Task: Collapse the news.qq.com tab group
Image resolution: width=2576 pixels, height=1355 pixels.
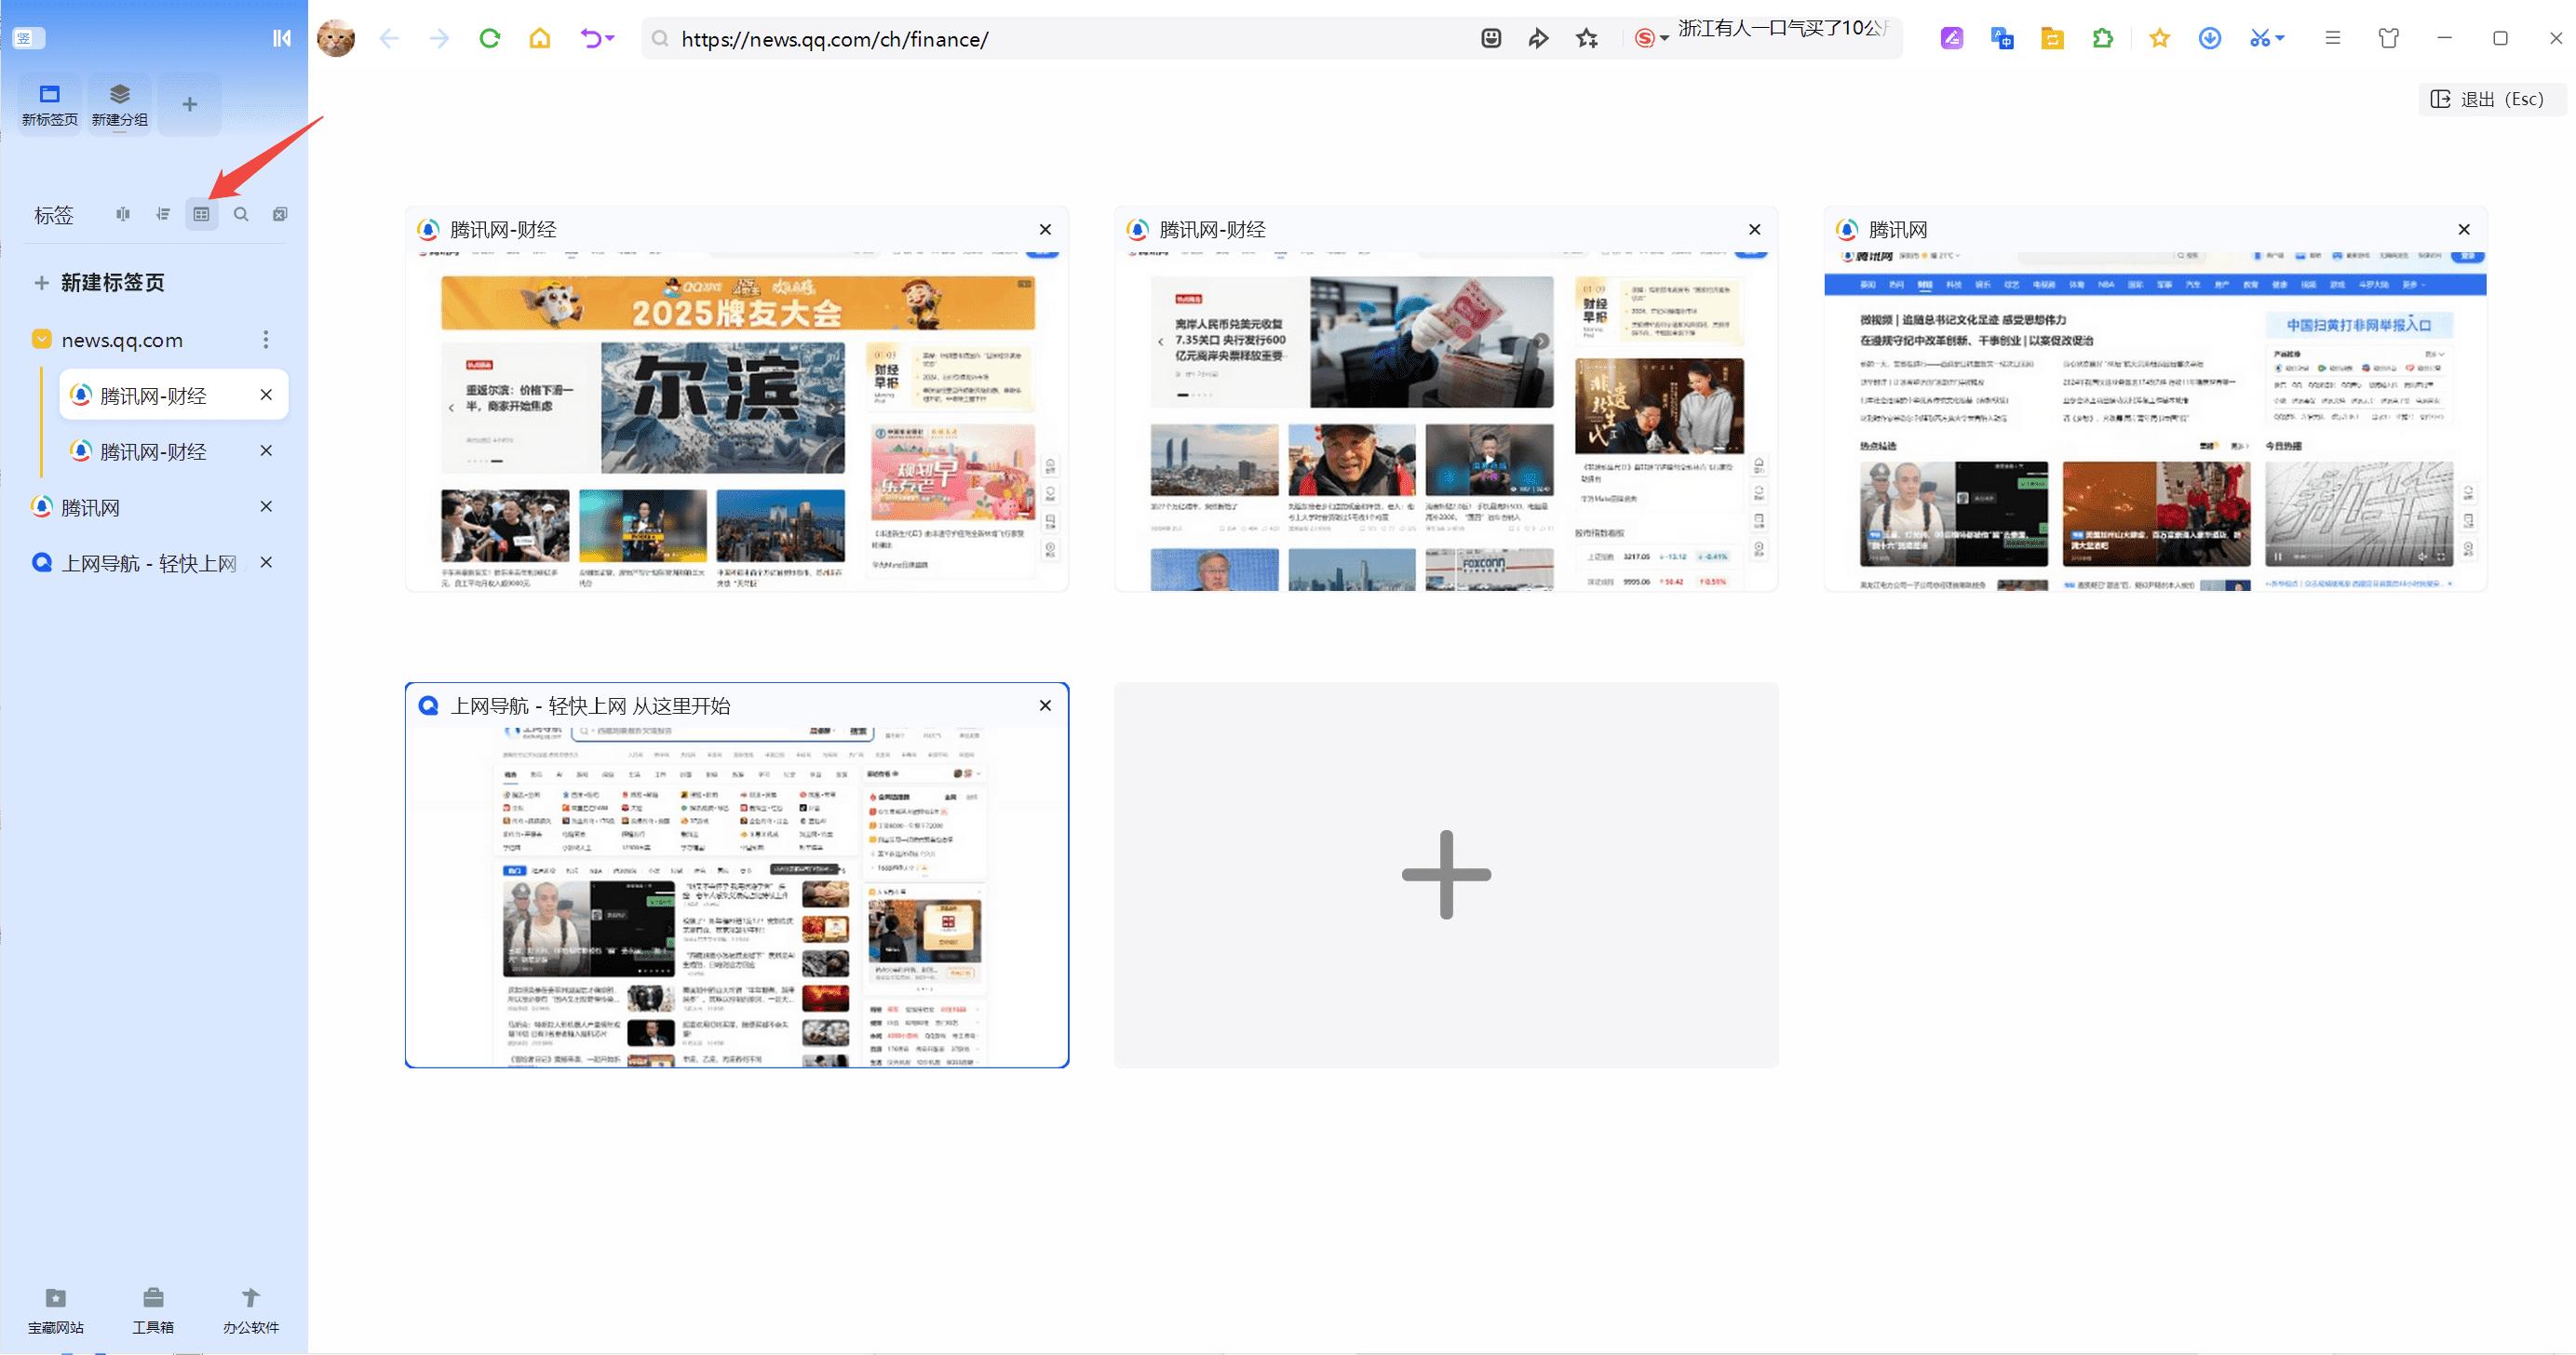Action: coord(42,339)
